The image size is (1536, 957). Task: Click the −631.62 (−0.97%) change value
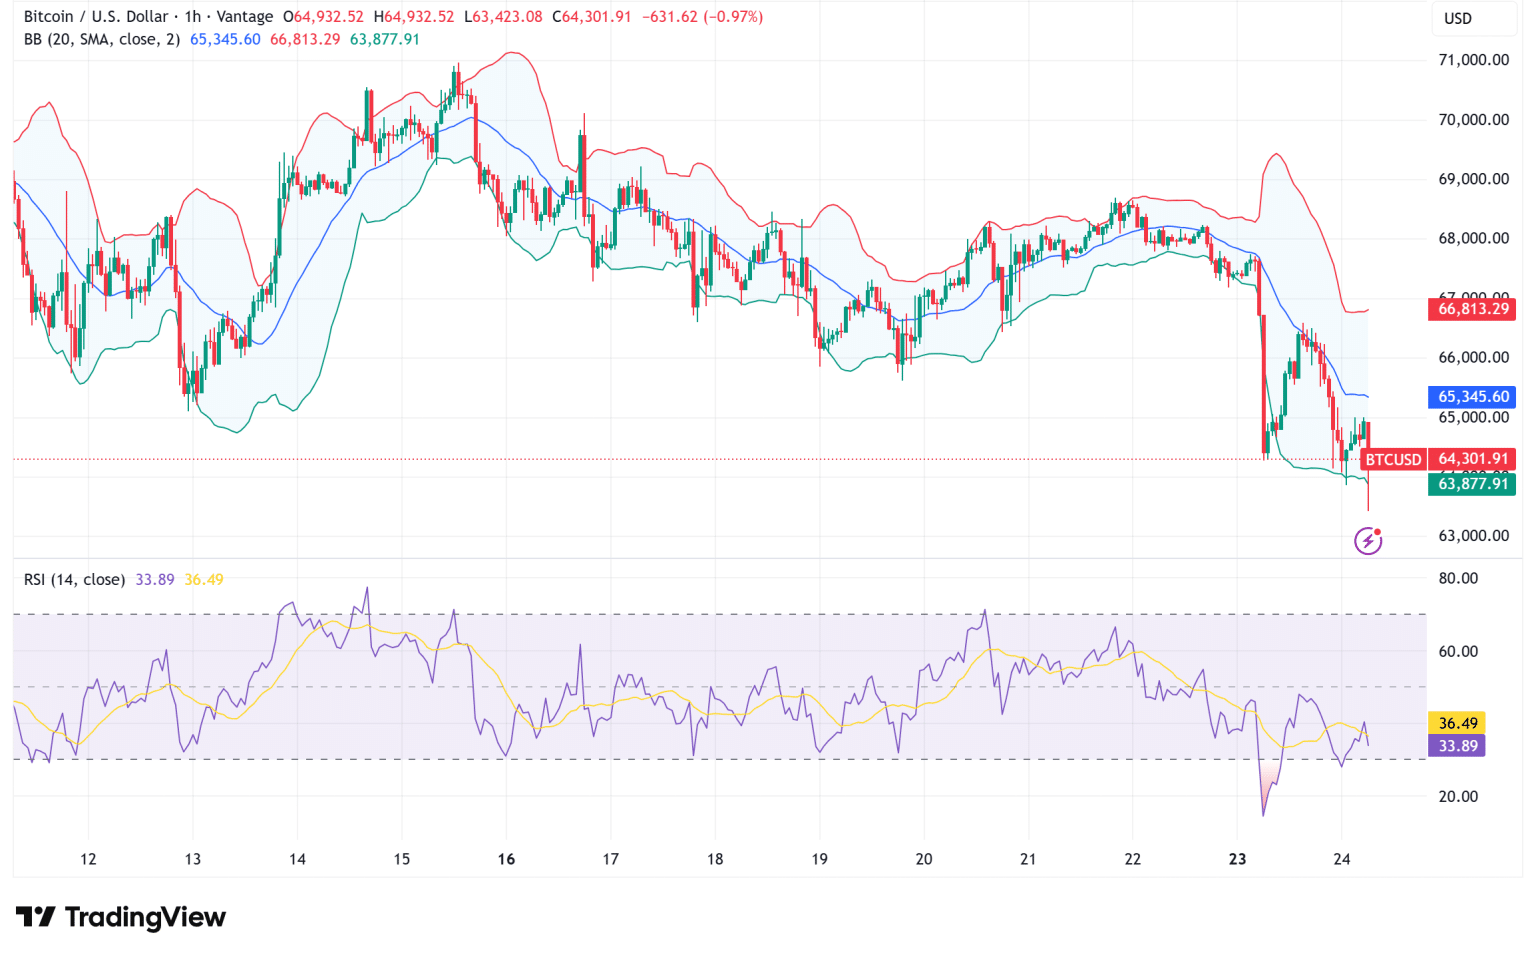[x=702, y=17]
